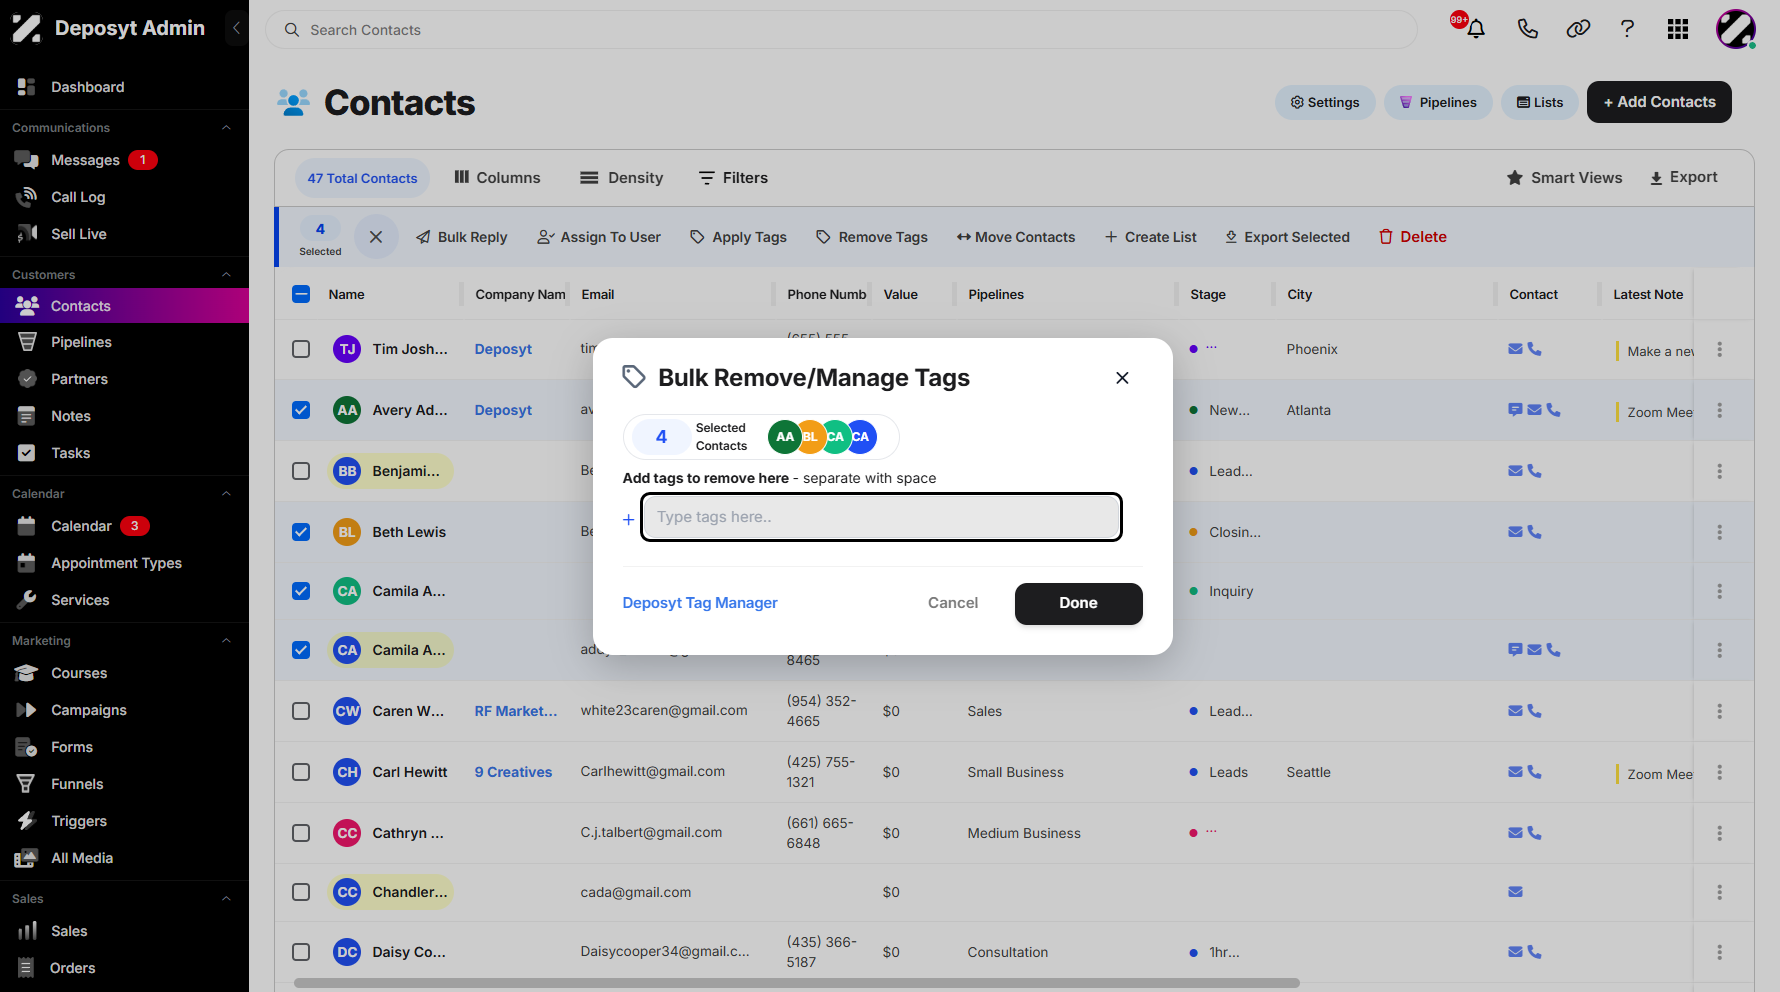
Task: Call Tim Josh using phone icon
Action: coord(1535,349)
